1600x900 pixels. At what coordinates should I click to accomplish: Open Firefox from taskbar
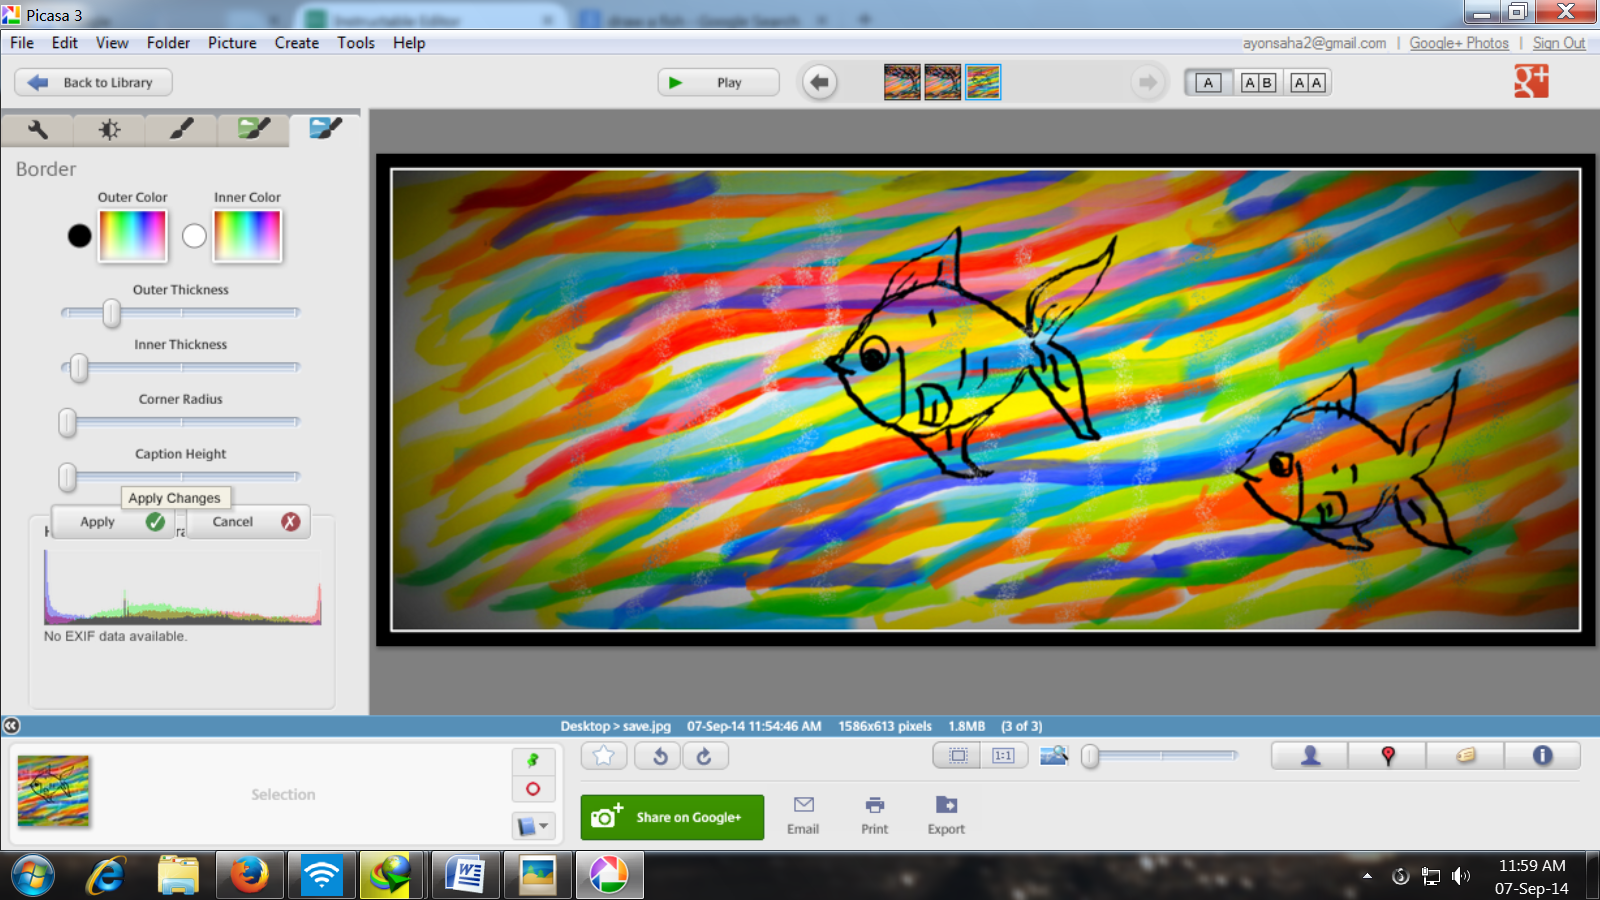249,875
